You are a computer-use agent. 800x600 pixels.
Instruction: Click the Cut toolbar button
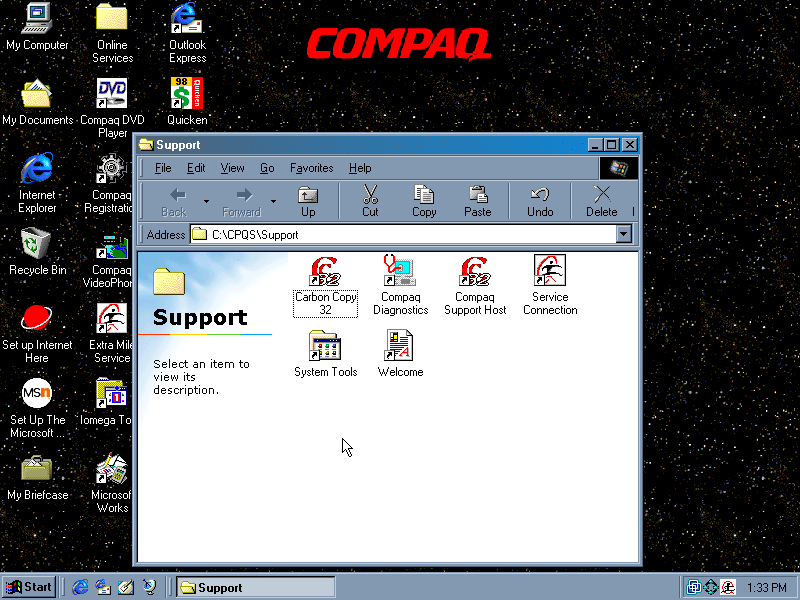[x=370, y=202]
